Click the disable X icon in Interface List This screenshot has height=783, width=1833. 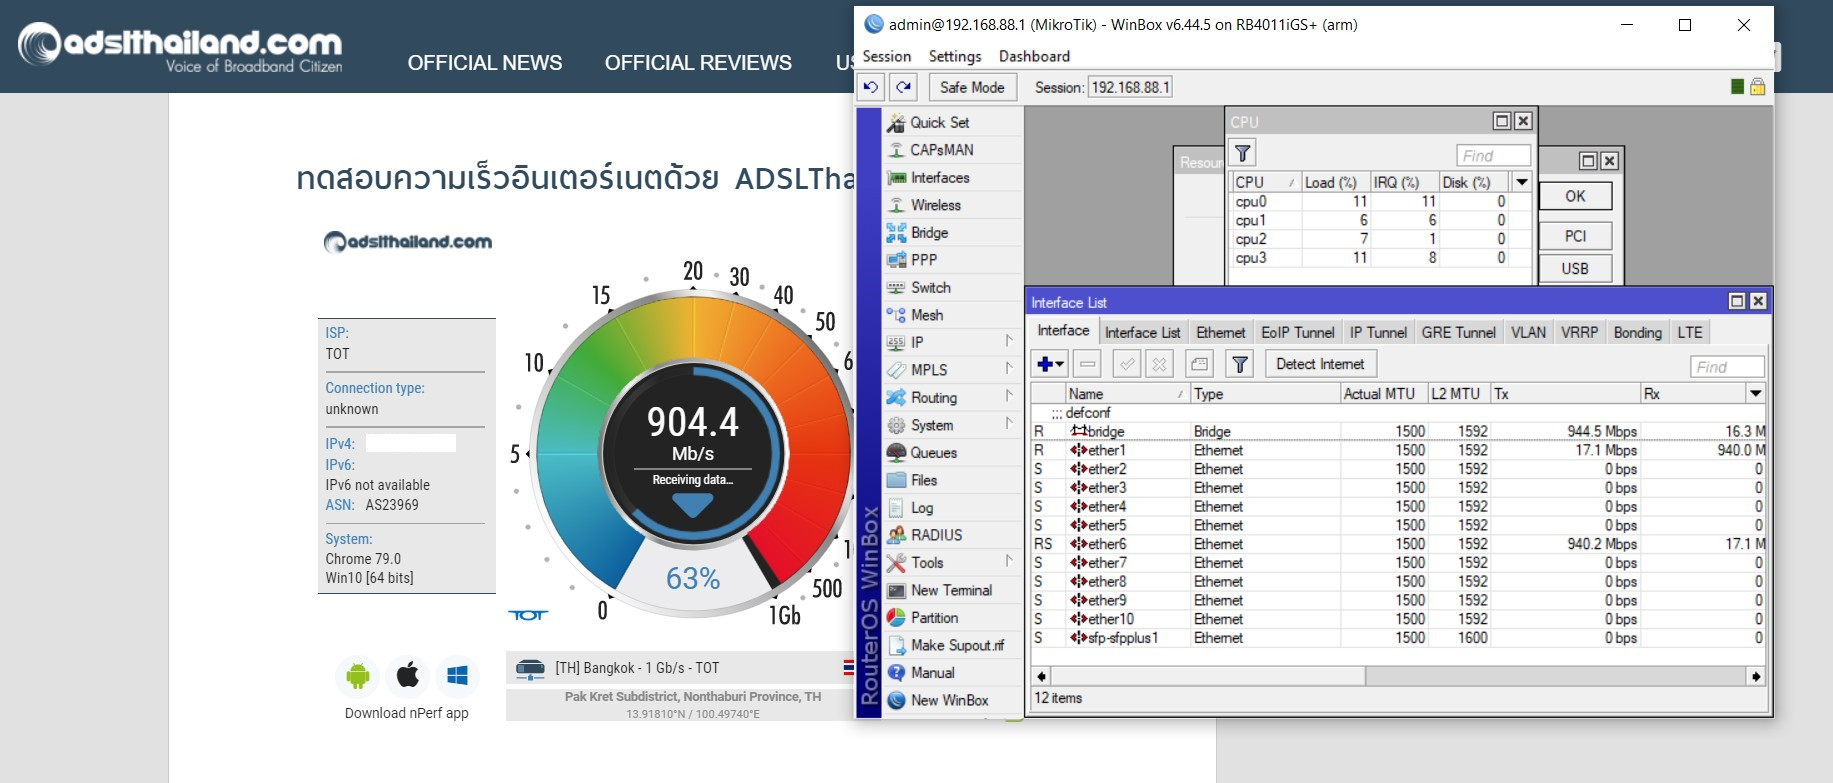1159,364
